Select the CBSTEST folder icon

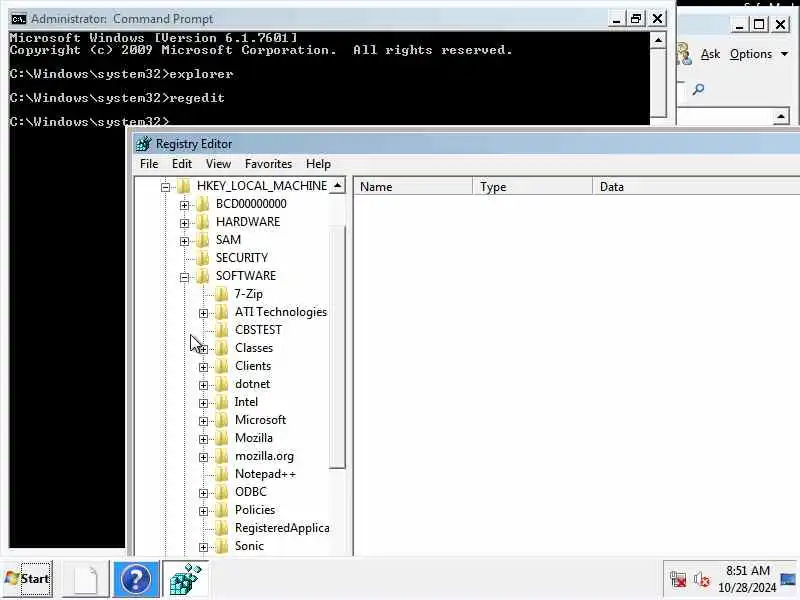221,330
